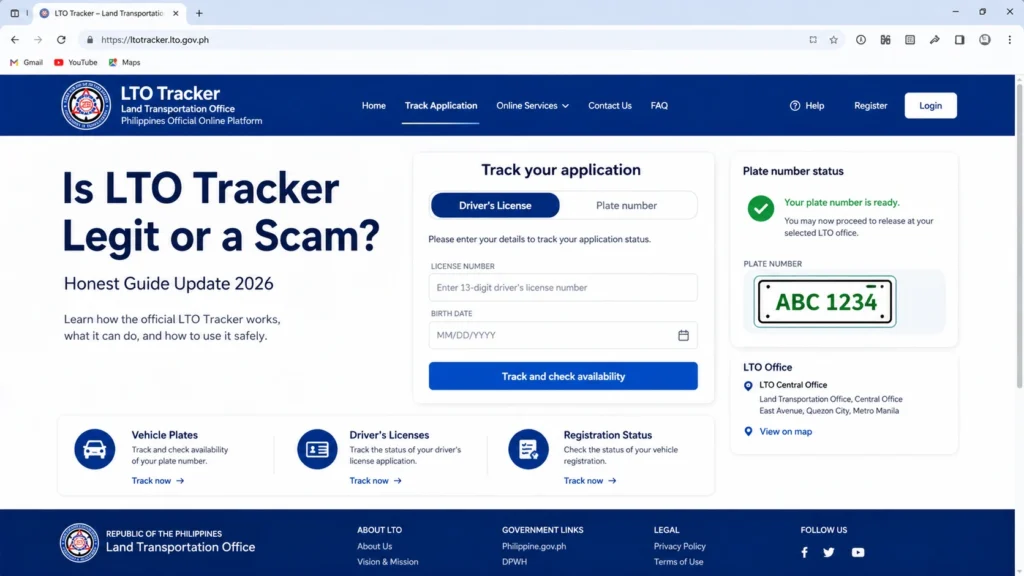Click the address bar URL
This screenshot has width=1024, height=576.
pyautogui.click(x=155, y=40)
